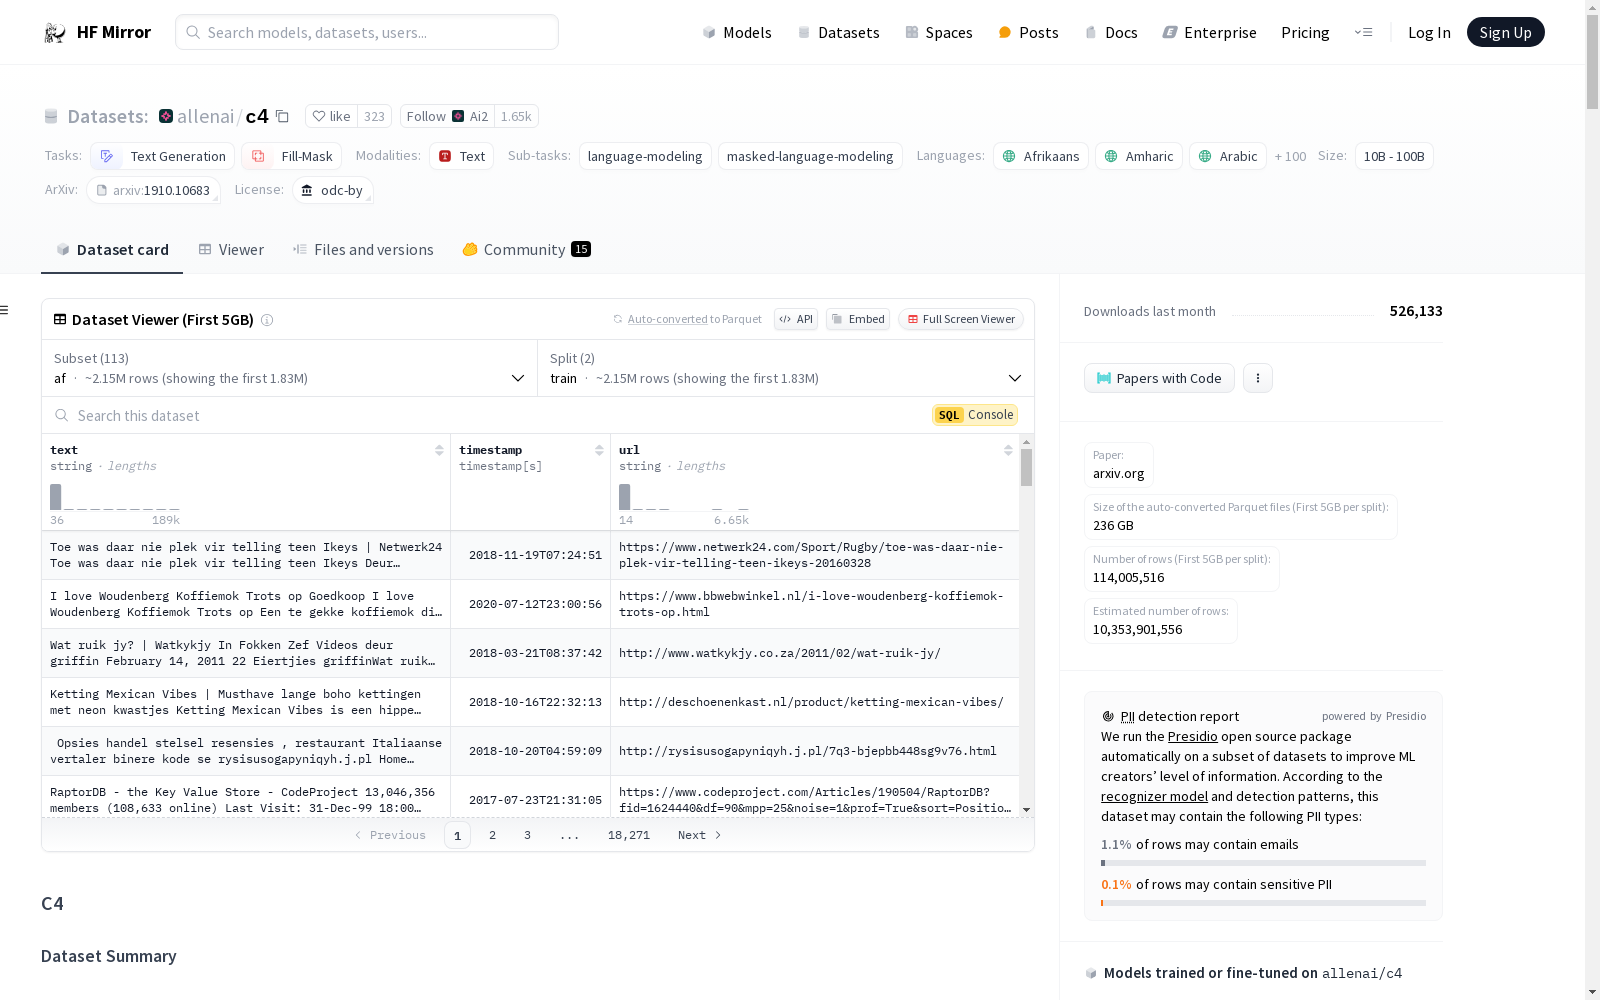Viewport: 1600px width, 1000px height.
Task: Jump to page 18,271
Action: 629,835
